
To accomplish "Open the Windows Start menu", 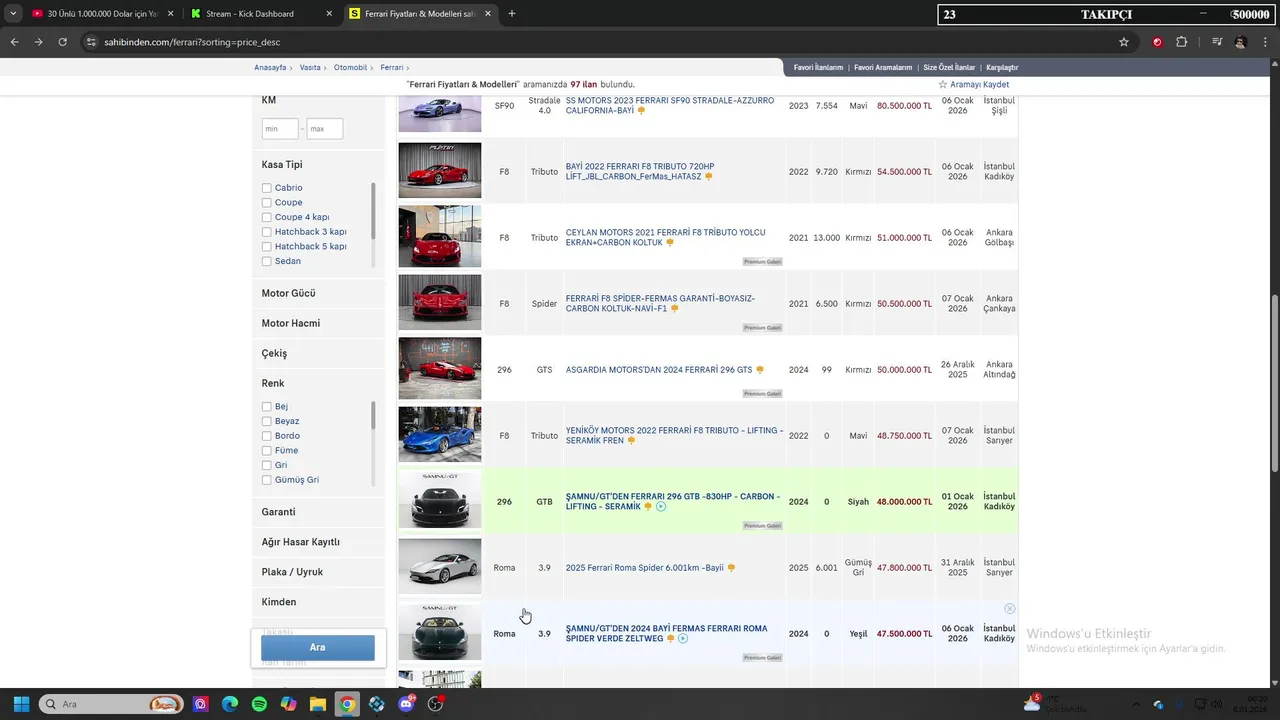I will click(21, 704).
